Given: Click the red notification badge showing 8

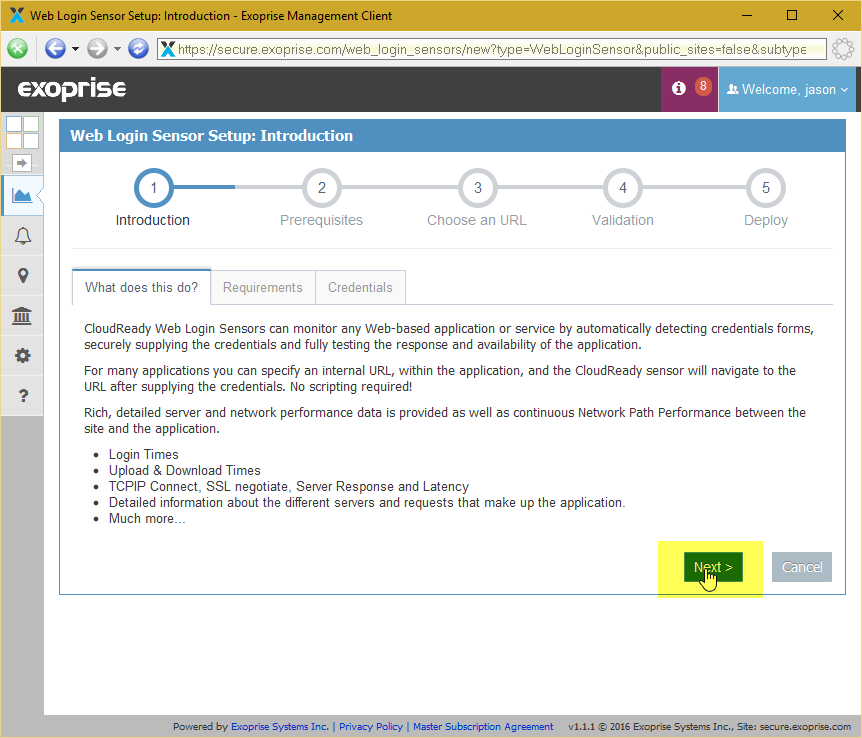Looking at the screenshot, I should pos(703,86).
